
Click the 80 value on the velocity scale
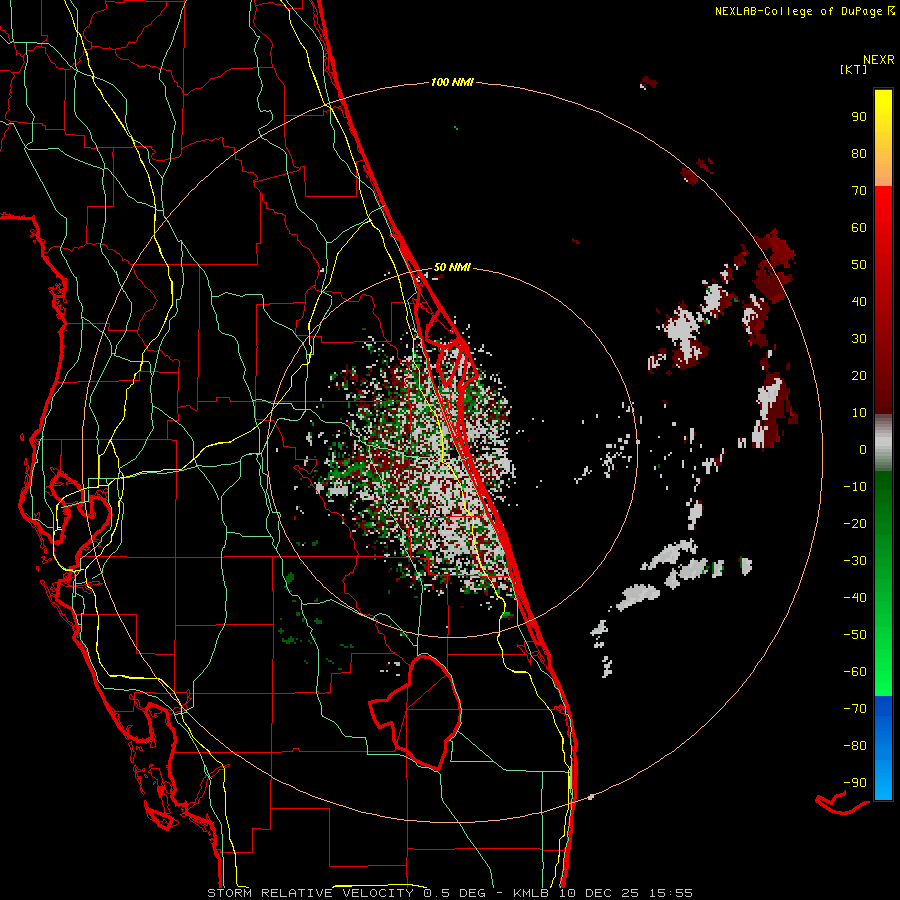(x=859, y=153)
